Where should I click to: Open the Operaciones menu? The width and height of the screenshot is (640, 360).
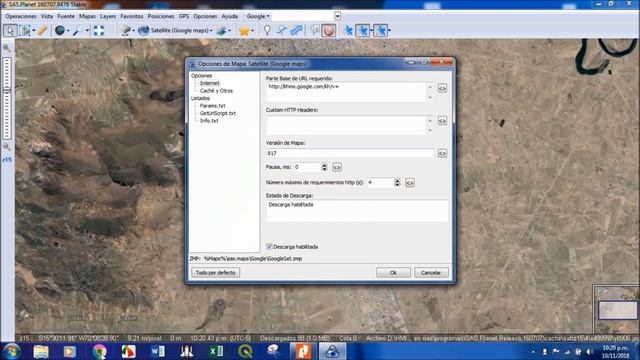[x=21, y=16]
